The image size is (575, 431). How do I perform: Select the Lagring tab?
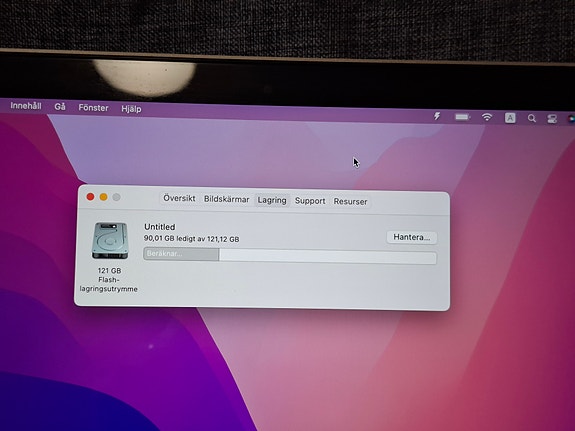tap(272, 200)
